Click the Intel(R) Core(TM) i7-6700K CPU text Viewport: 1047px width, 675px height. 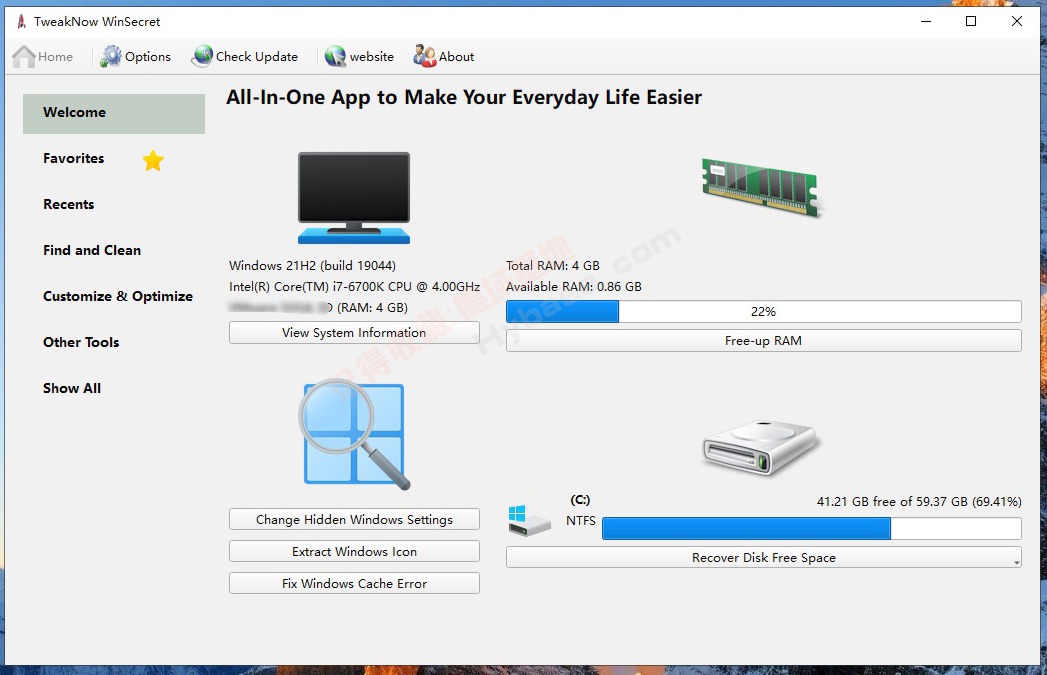coord(355,287)
